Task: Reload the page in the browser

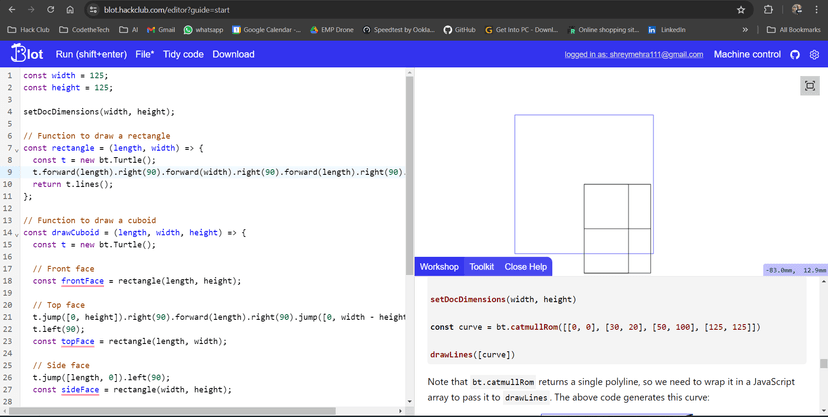Action: tap(48, 9)
